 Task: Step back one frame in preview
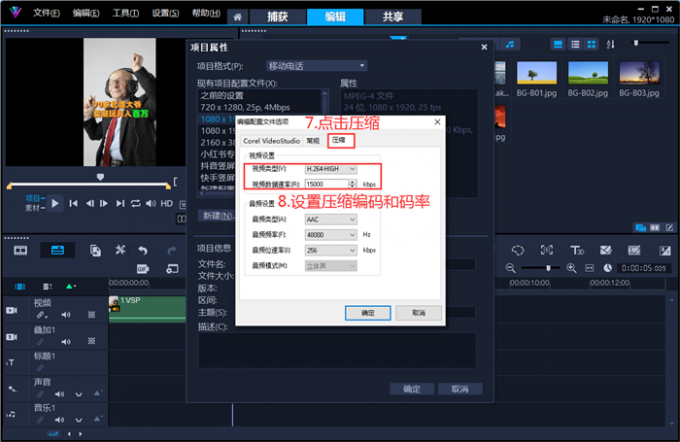pyautogui.click(x=89, y=203)
